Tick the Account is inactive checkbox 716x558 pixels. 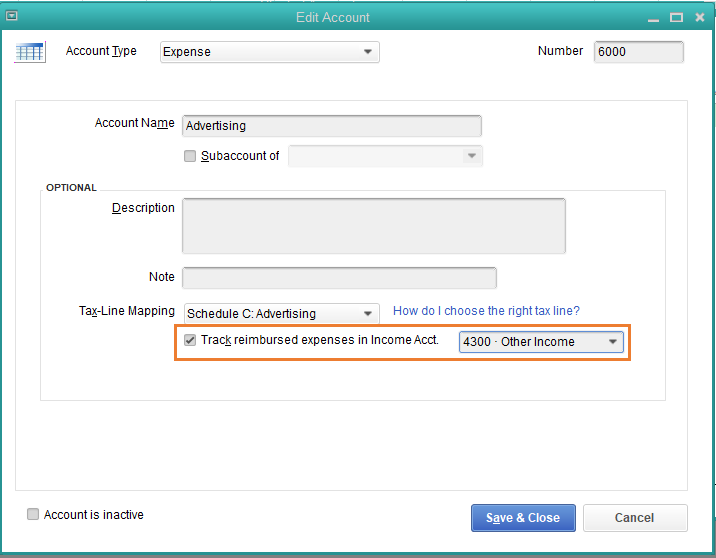tap(33, 515)
